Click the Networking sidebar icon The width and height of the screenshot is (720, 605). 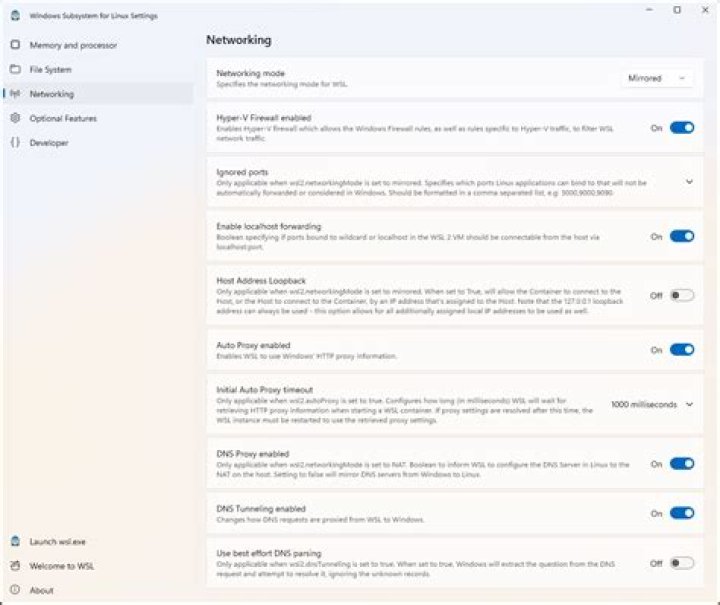click(15, 94)
